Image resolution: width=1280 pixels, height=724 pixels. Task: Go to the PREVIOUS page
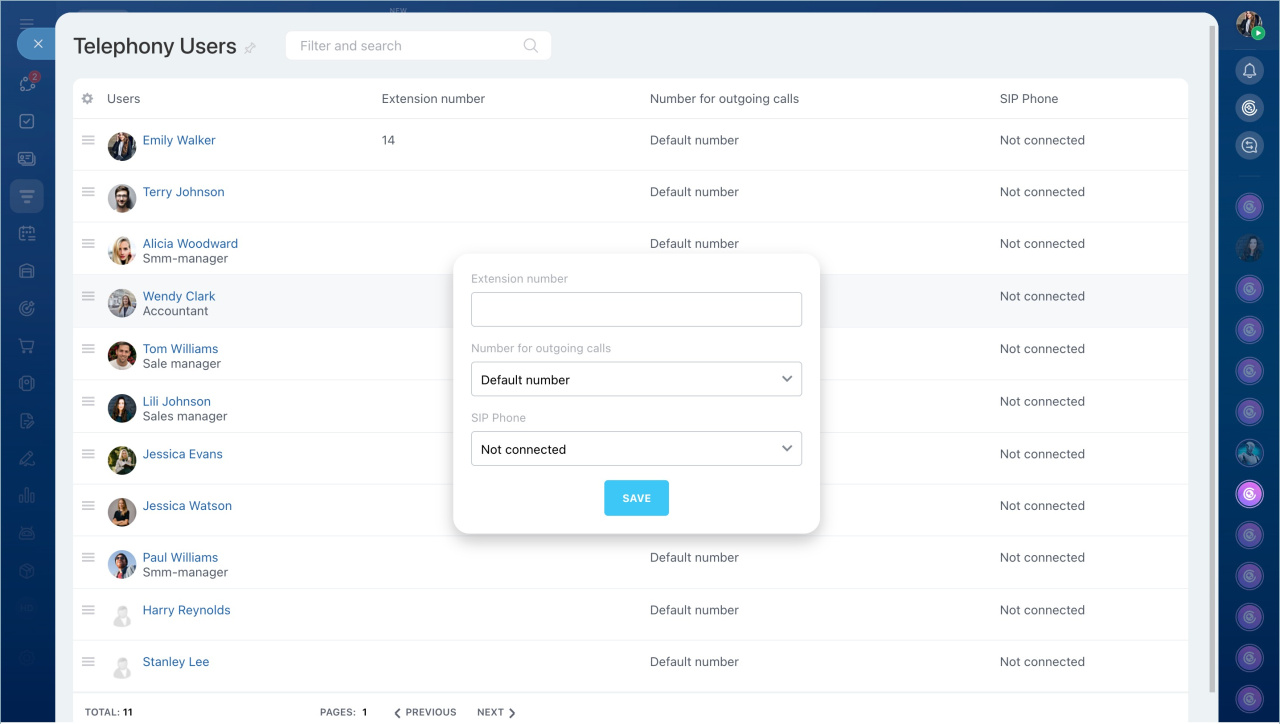coord(425,712)
